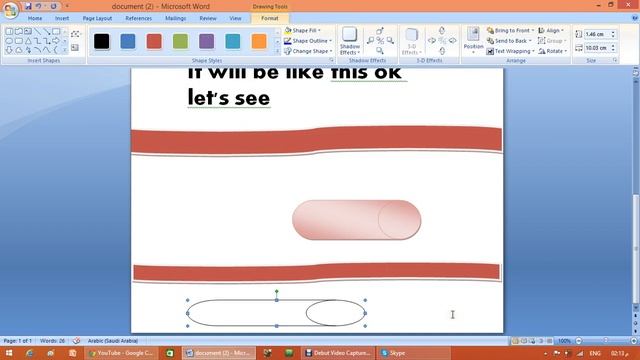Select the Format tab under Drawing Tools
Viewport: 640px width, 360px height.
[270, 18]
